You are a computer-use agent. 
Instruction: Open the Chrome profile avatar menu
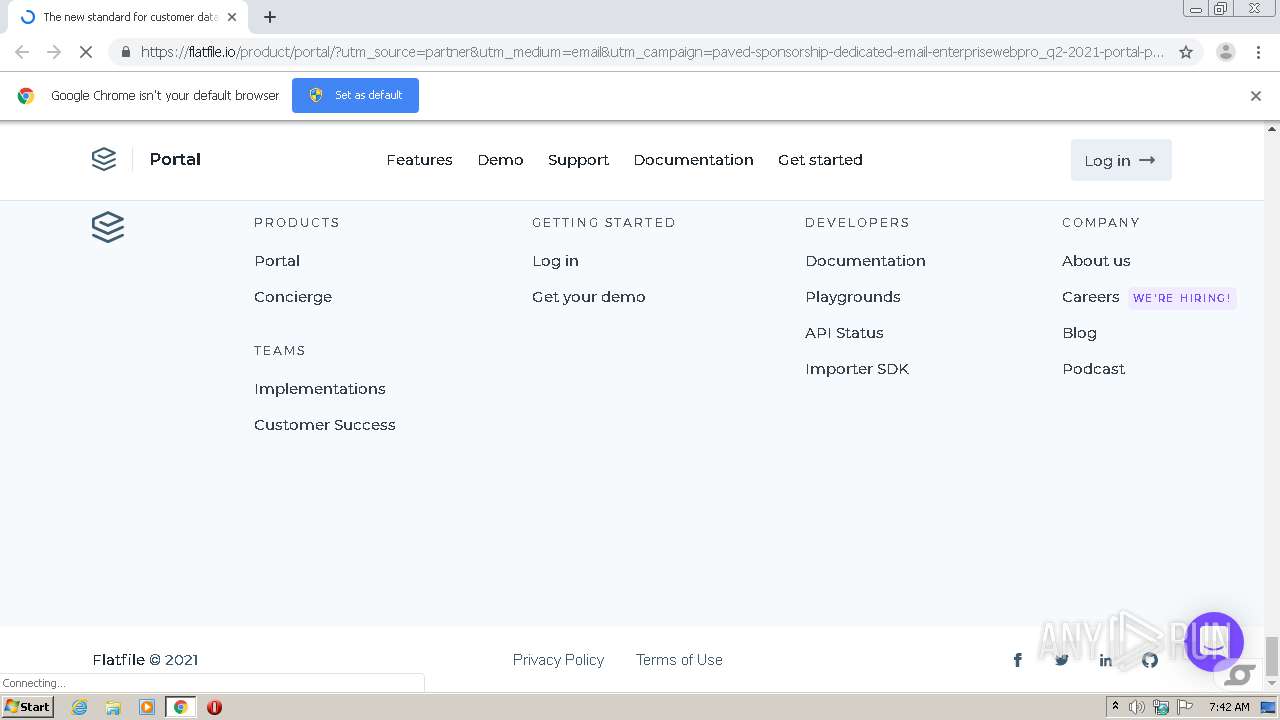tap(1225, 52)
